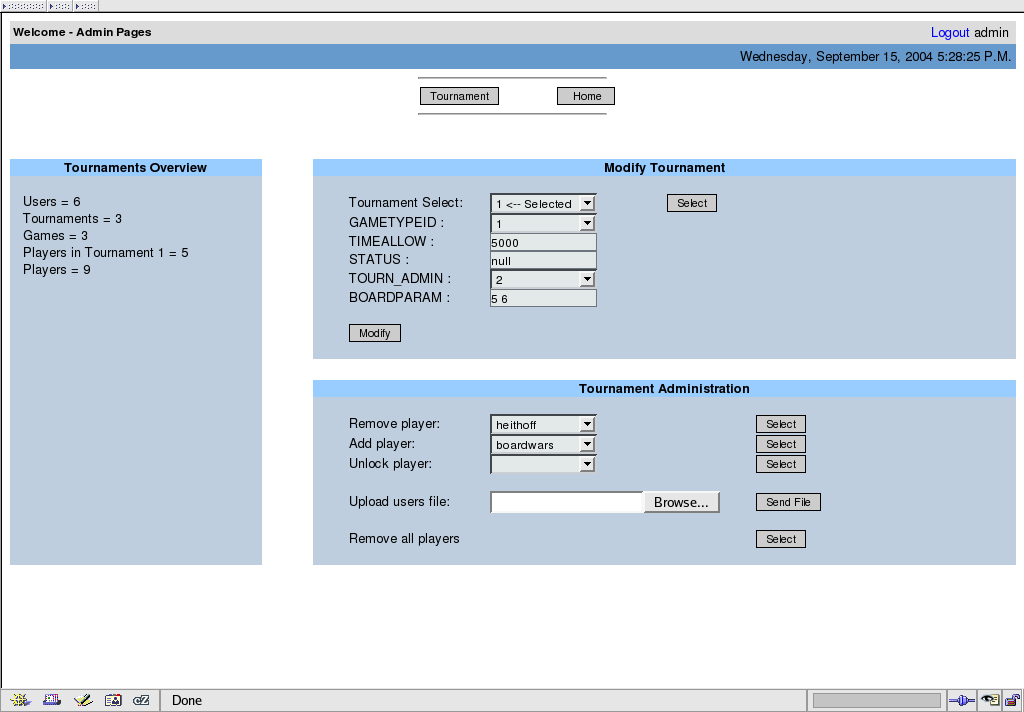Screen dimensions: 1024x712
Task: Open the Tournament Select dropdown
Action: (x=543, y=204)
